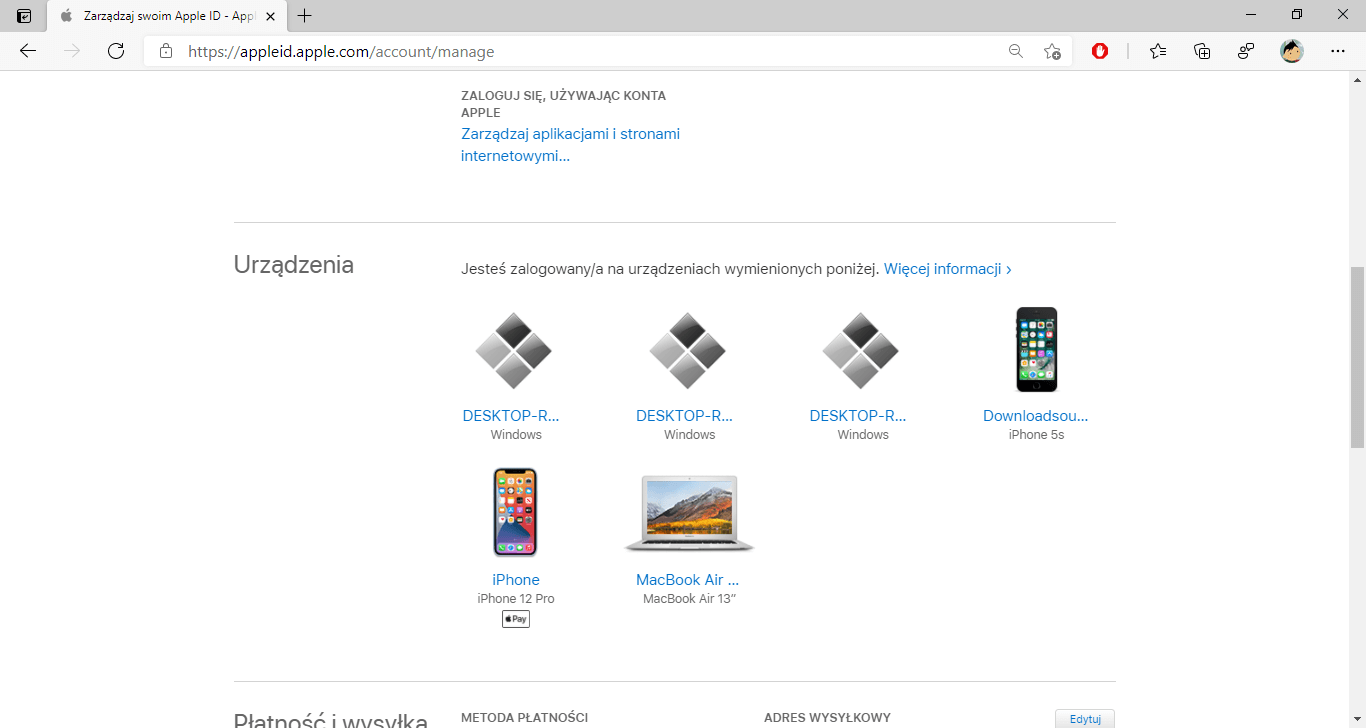The width and height of the screenshot is (1366, 728).
Task: Go back to the previous page
Action: pos(28,51)
